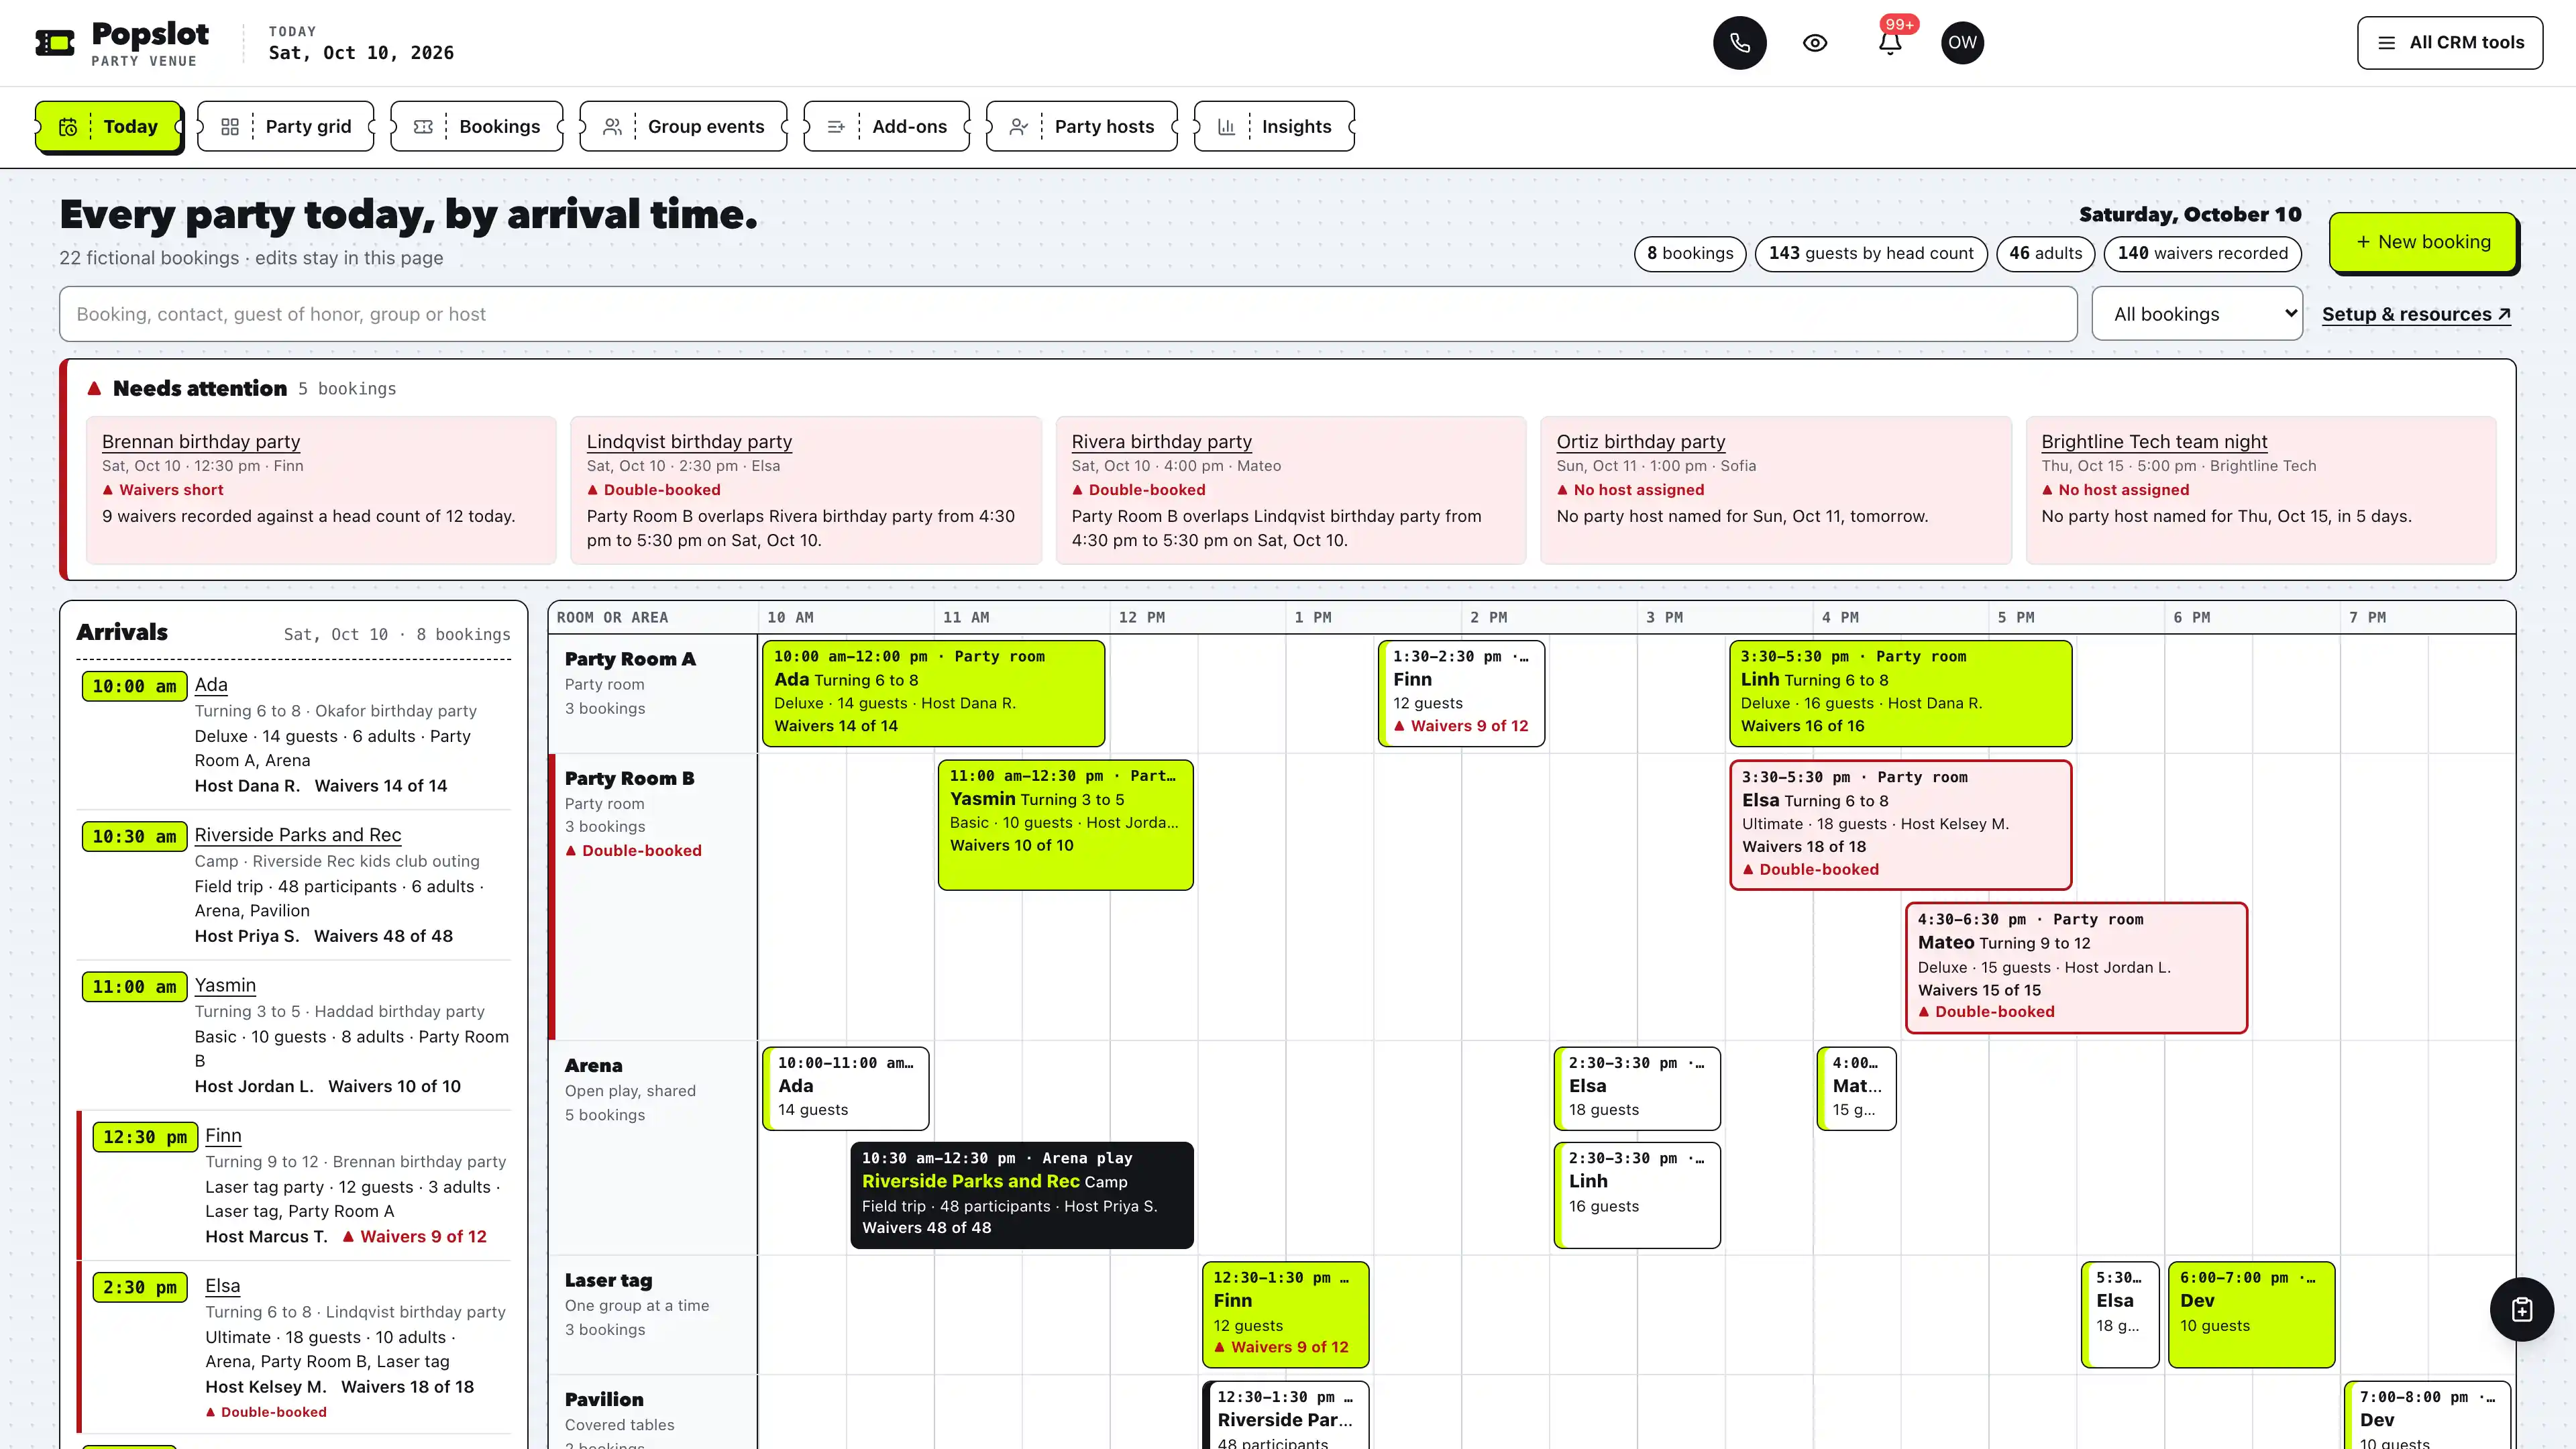Click the New booking button
Viewport: 2576px width, 1449px height.
coord(2422,242)
